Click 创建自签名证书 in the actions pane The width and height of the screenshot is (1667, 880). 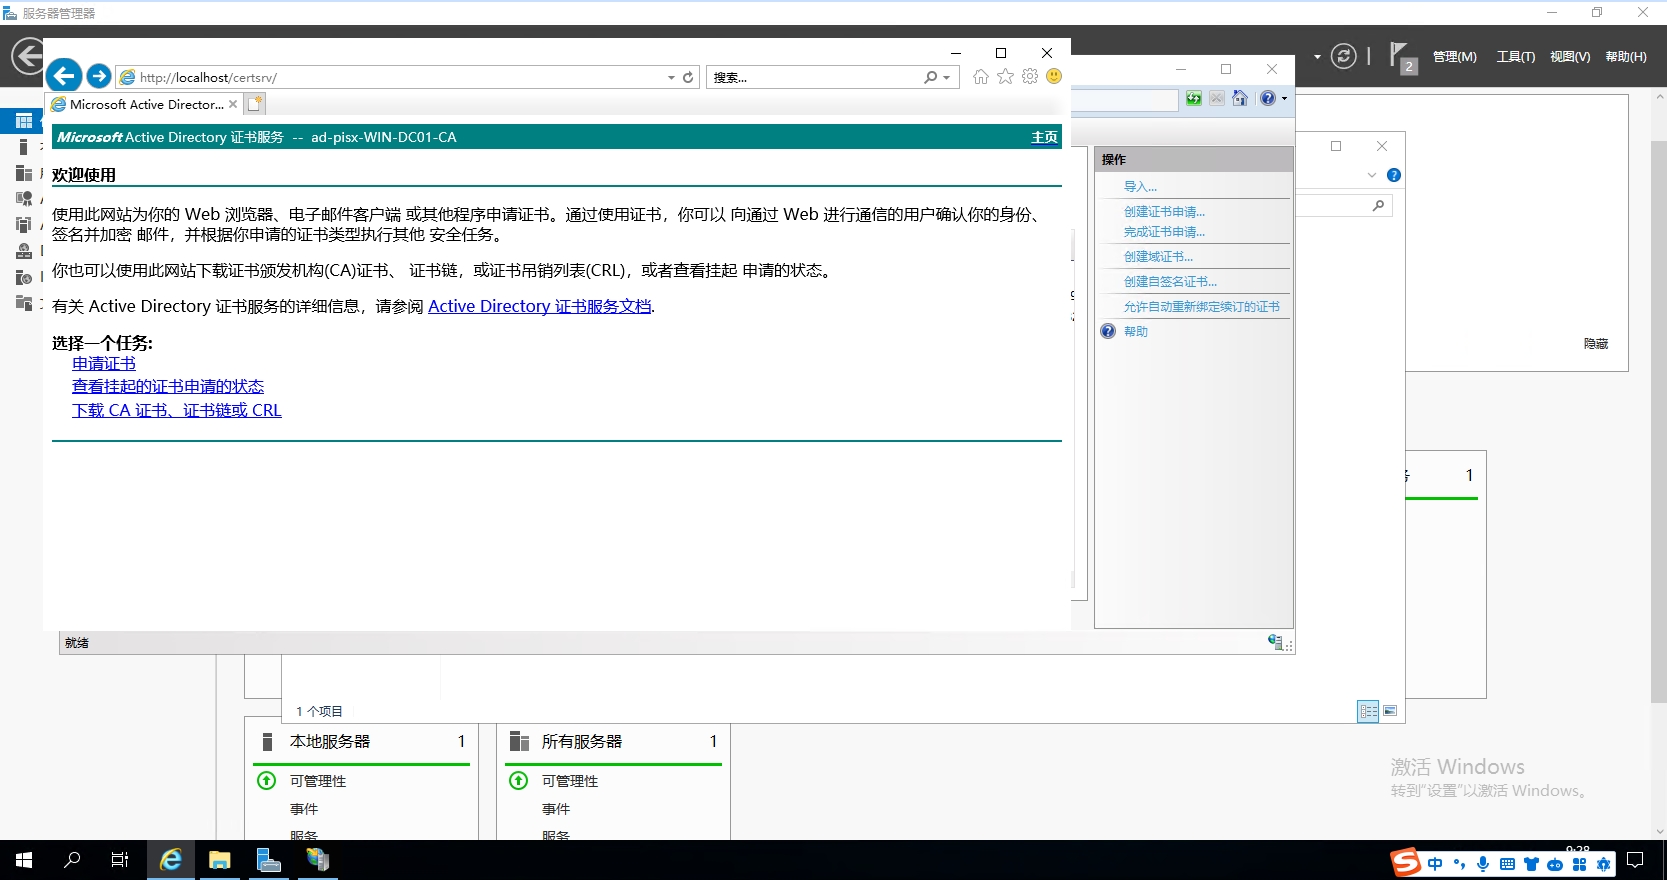coord(1170,282)
